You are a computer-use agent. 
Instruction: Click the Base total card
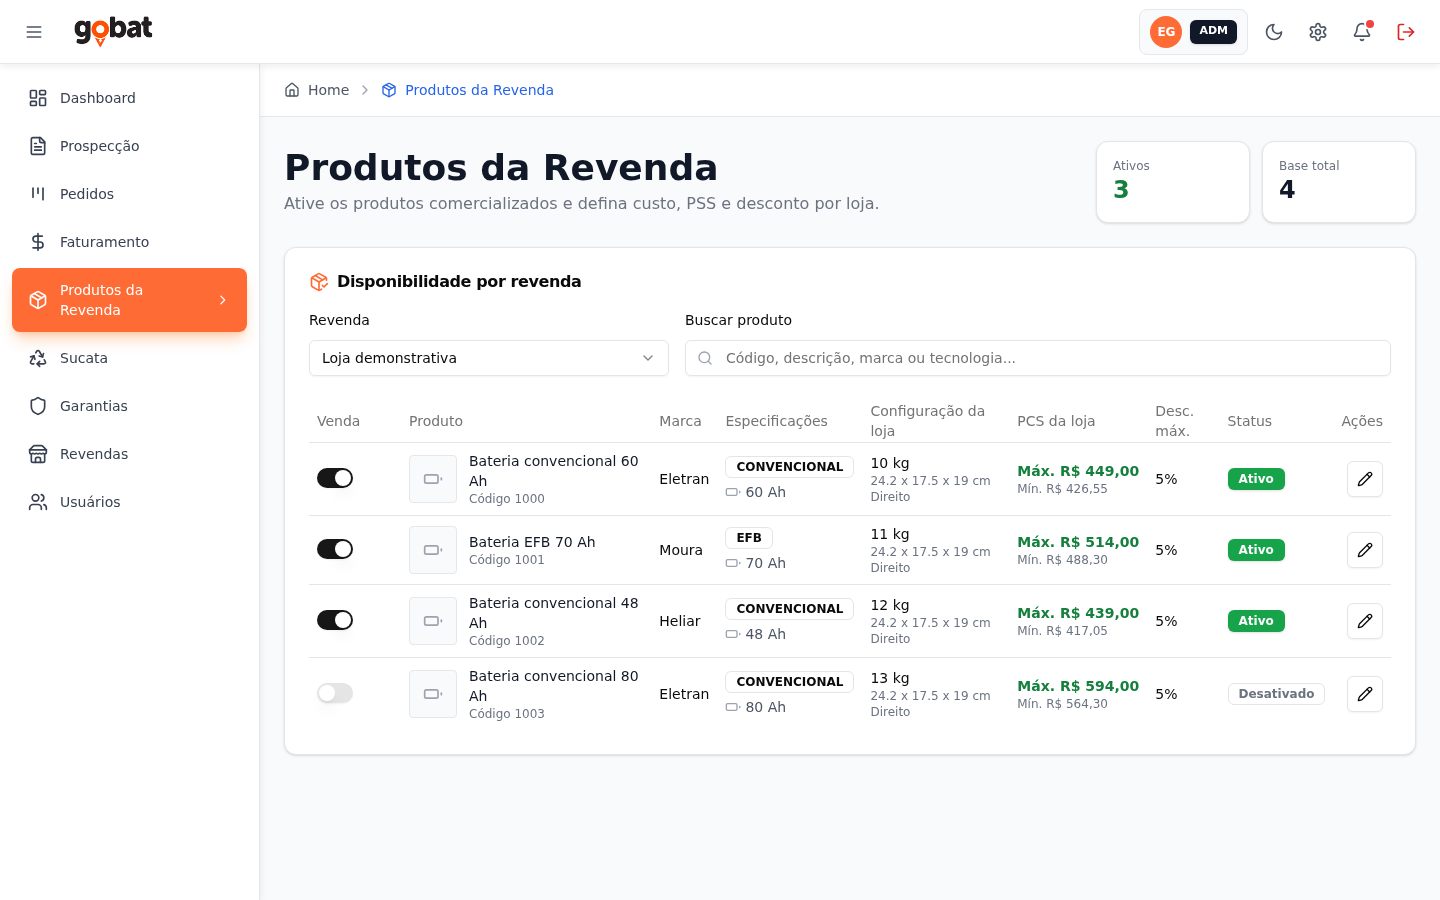[x=1339, y=182]
